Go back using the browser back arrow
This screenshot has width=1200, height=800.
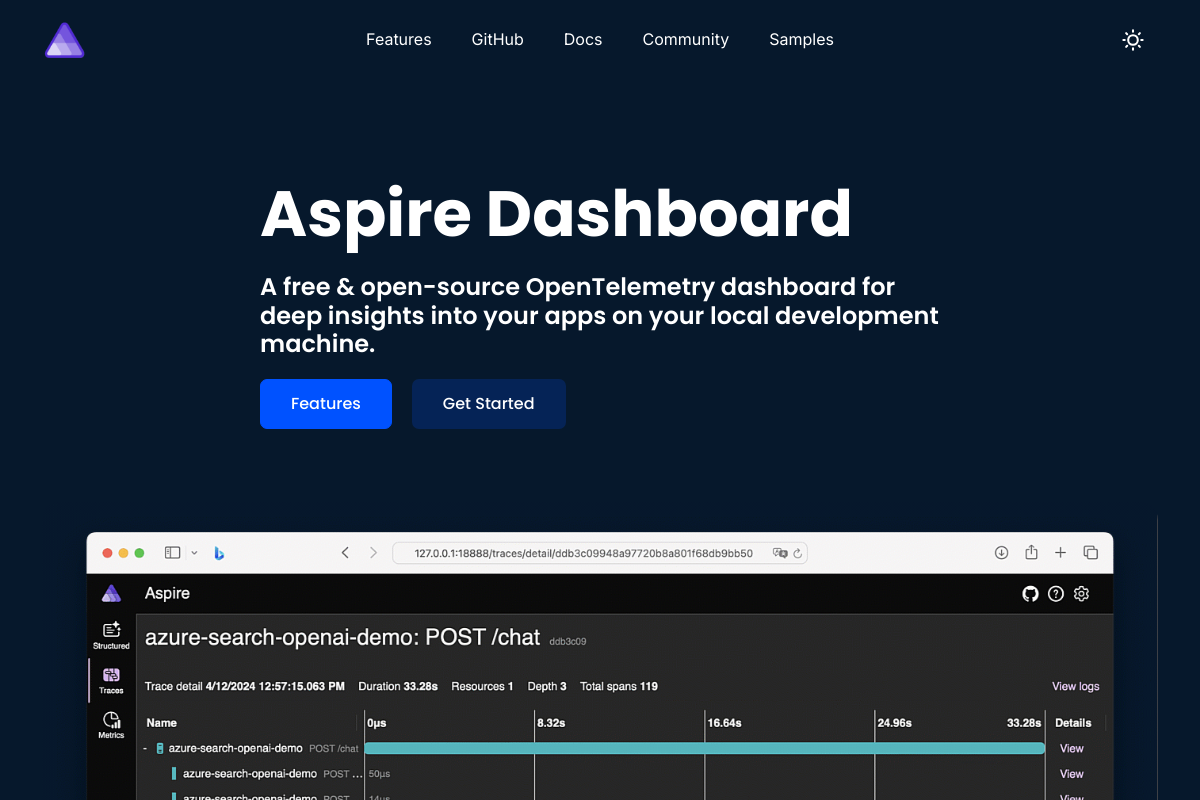pyautogui.click(x=345, y=553)
